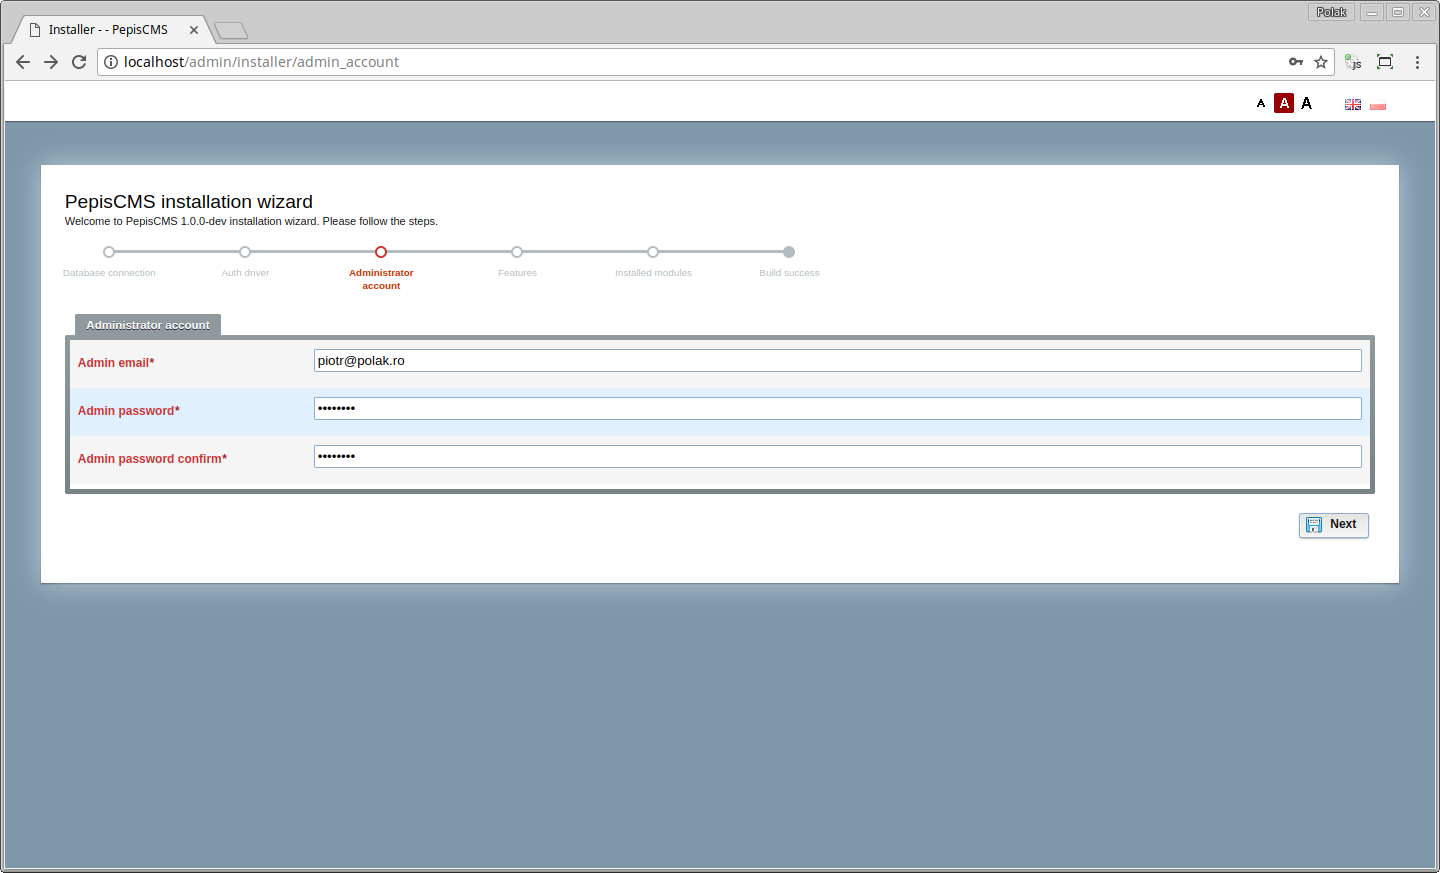1440x873 pixels.
Task: Focus the Admin email field
Action: tap(837, 361)
